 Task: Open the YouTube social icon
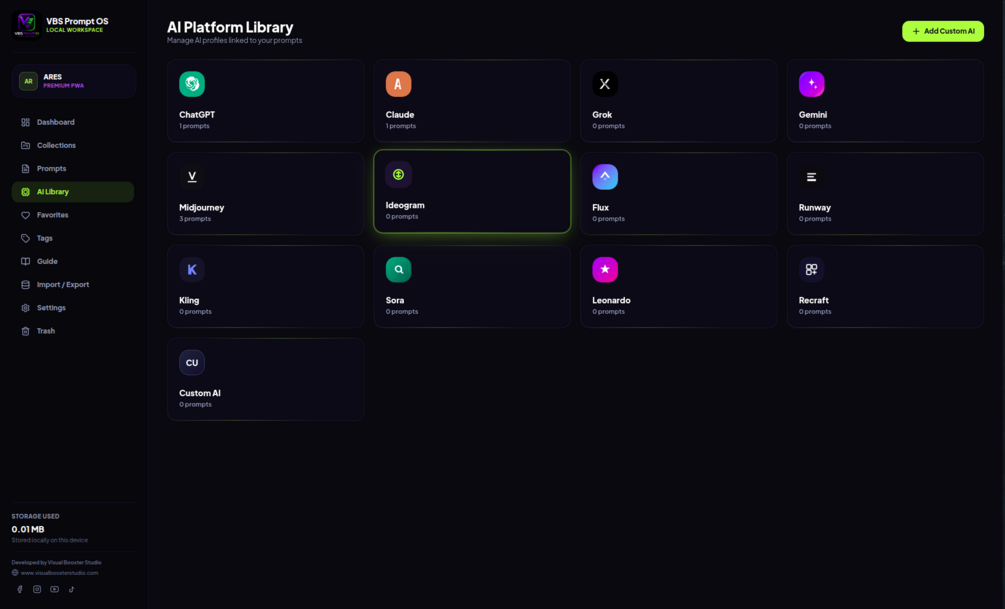tap(54, 589)
